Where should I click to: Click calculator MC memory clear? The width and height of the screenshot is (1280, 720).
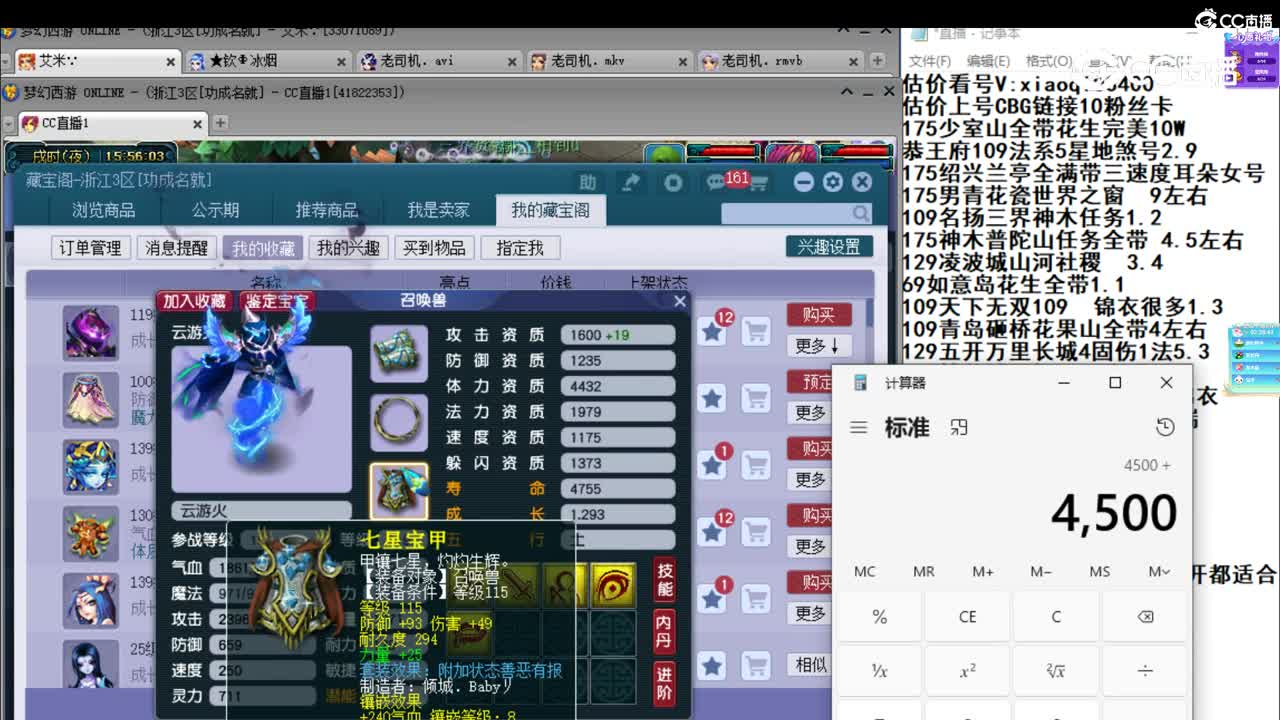(x=865, y=571)
